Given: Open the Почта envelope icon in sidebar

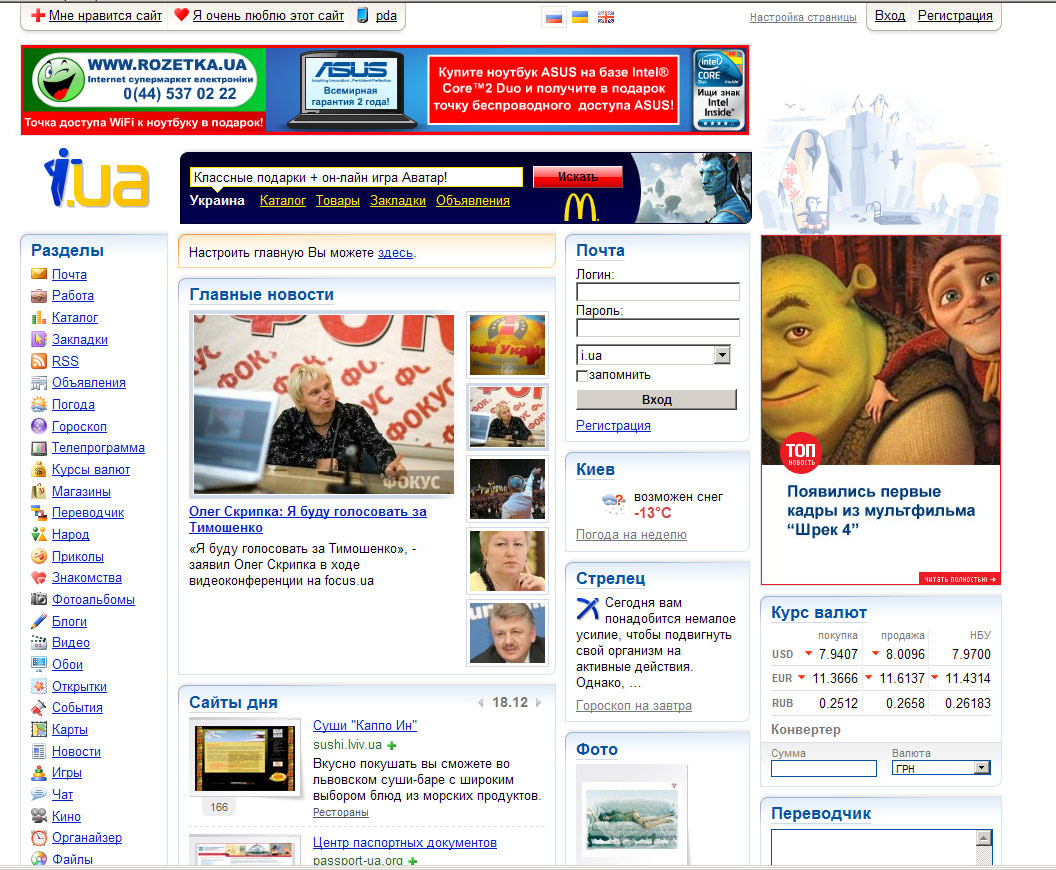Looking at the screenshot, I should coord(39,274).
